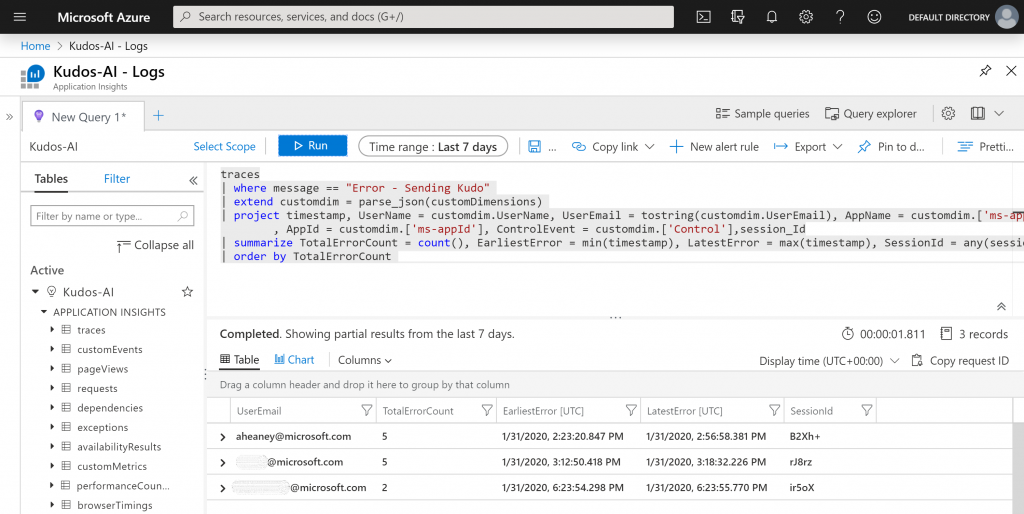The image size is (1024, 514).
Task: Add a new query tab
Action: click(159, 116)
